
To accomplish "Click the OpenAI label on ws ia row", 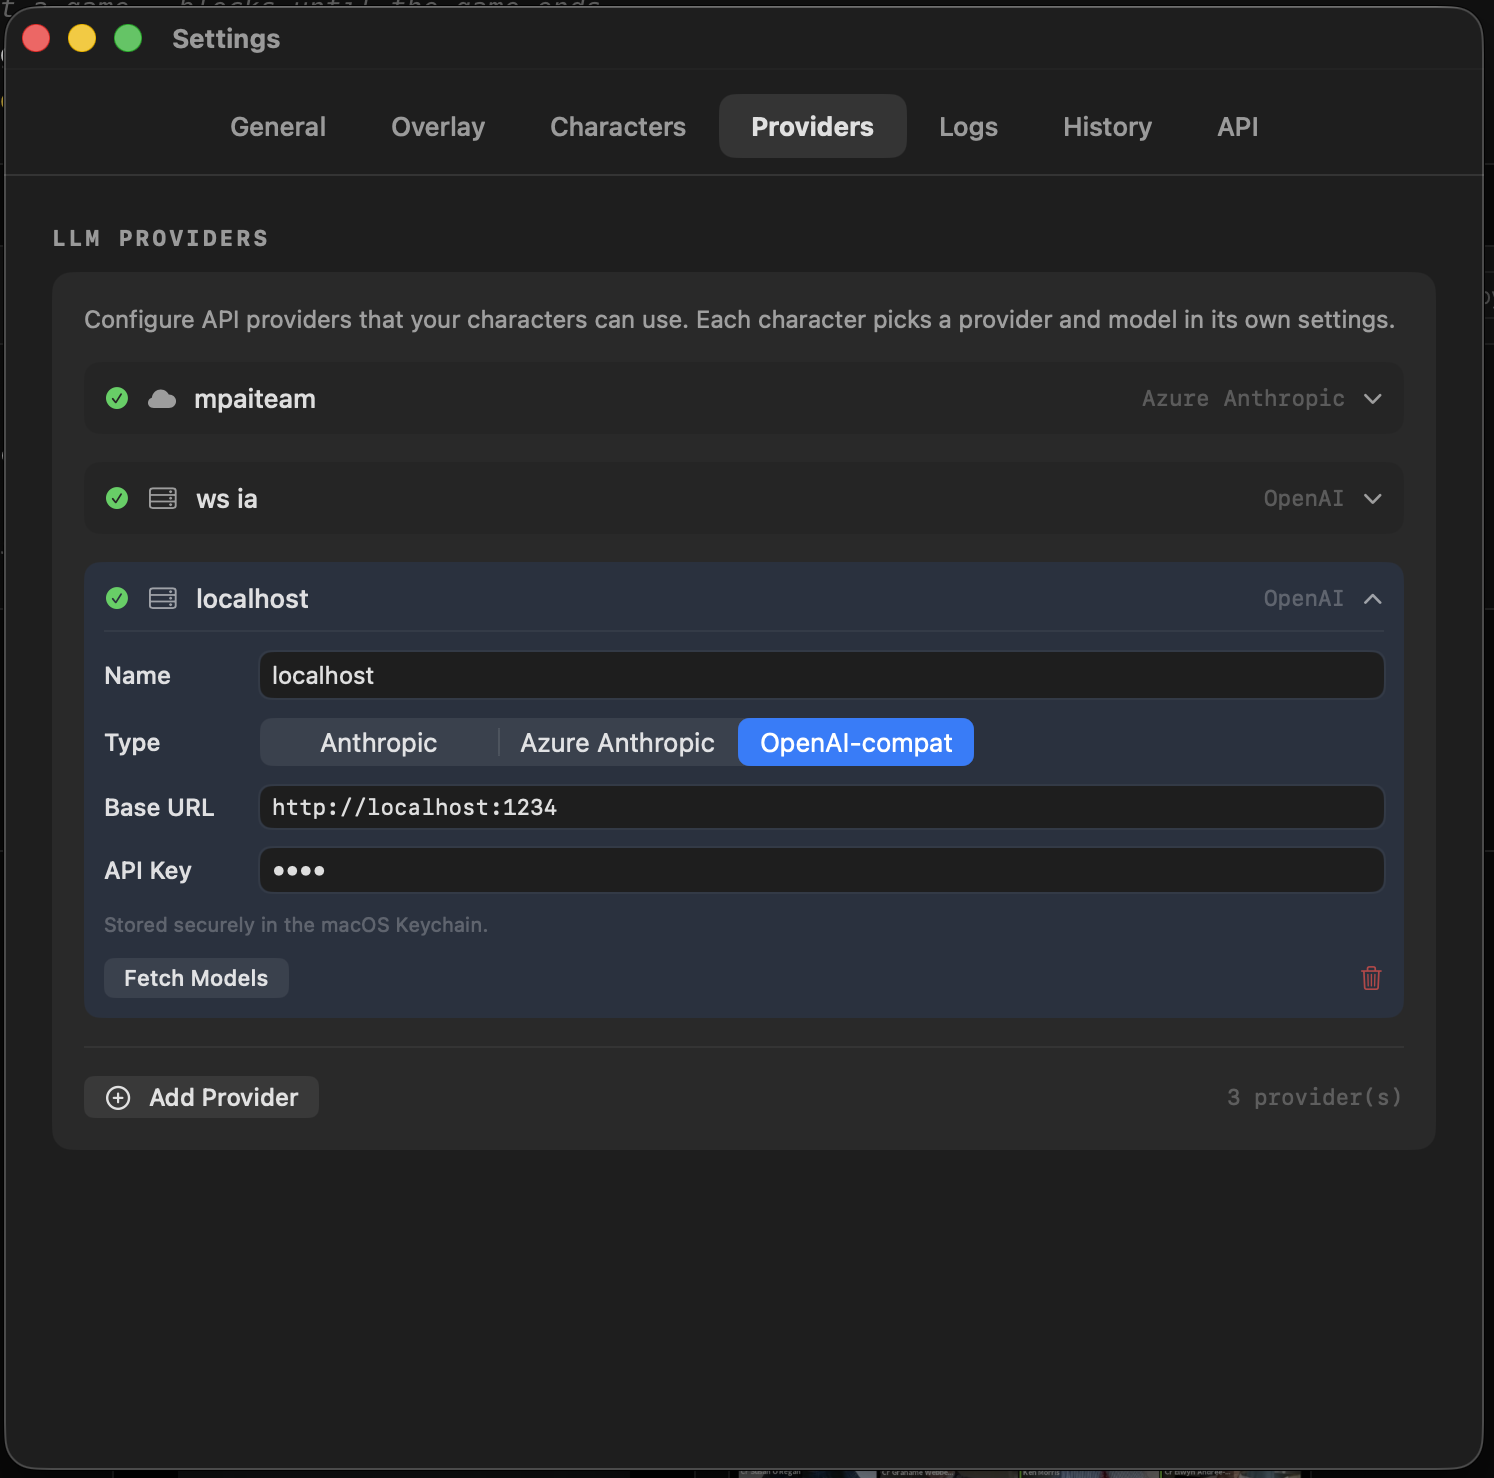I will coord(1304,498).
